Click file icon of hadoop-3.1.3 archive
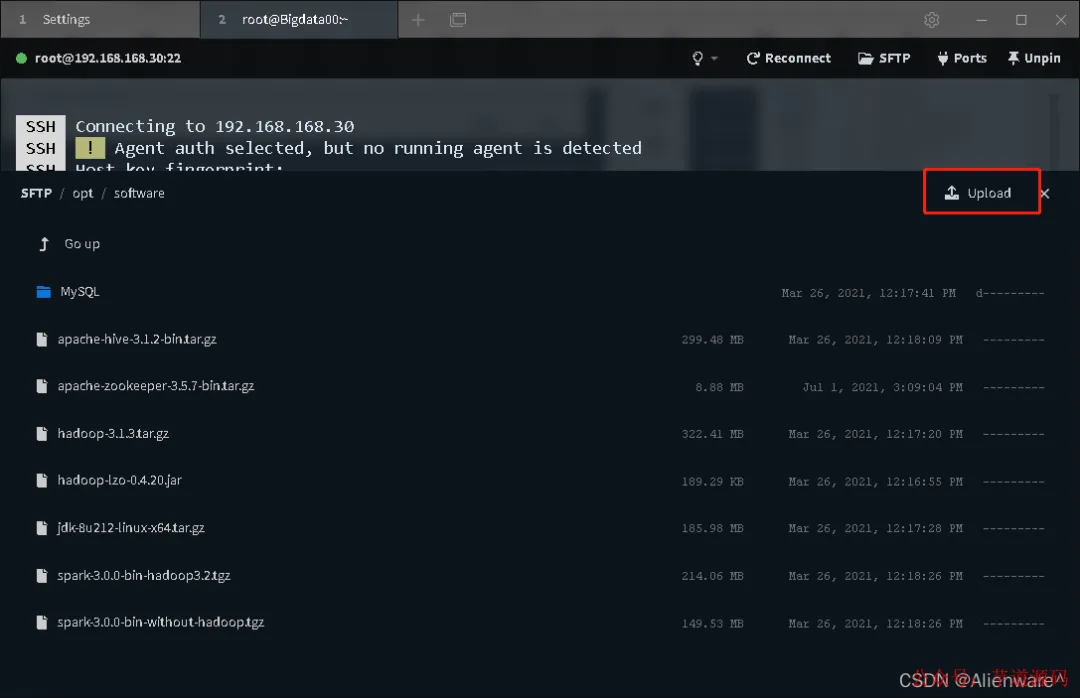The width and height of the screenshot is (1080, 698). point(42,433)
